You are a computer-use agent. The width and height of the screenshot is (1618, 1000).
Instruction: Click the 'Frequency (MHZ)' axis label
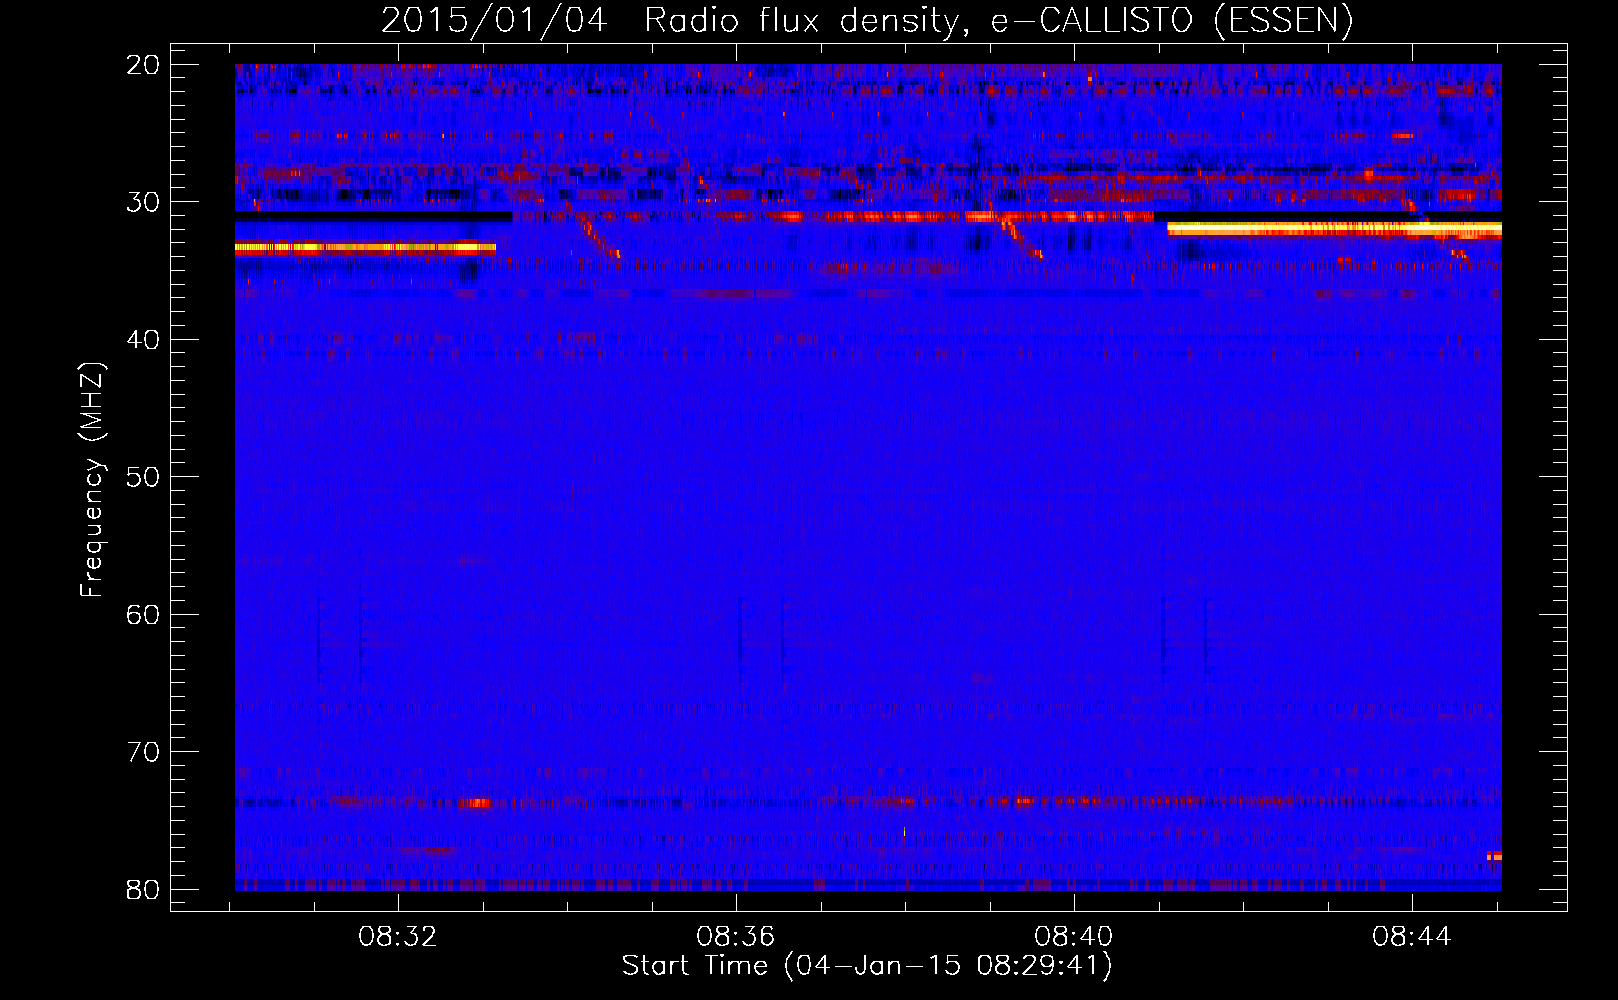[x=92, y=480]
